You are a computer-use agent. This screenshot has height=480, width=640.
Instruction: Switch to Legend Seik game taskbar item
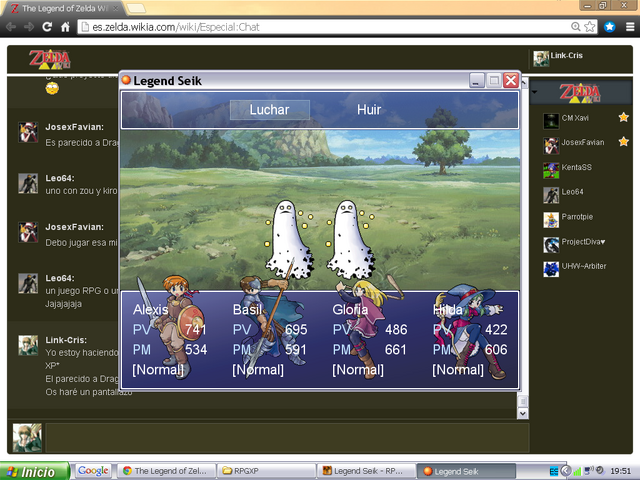(466, 471)
